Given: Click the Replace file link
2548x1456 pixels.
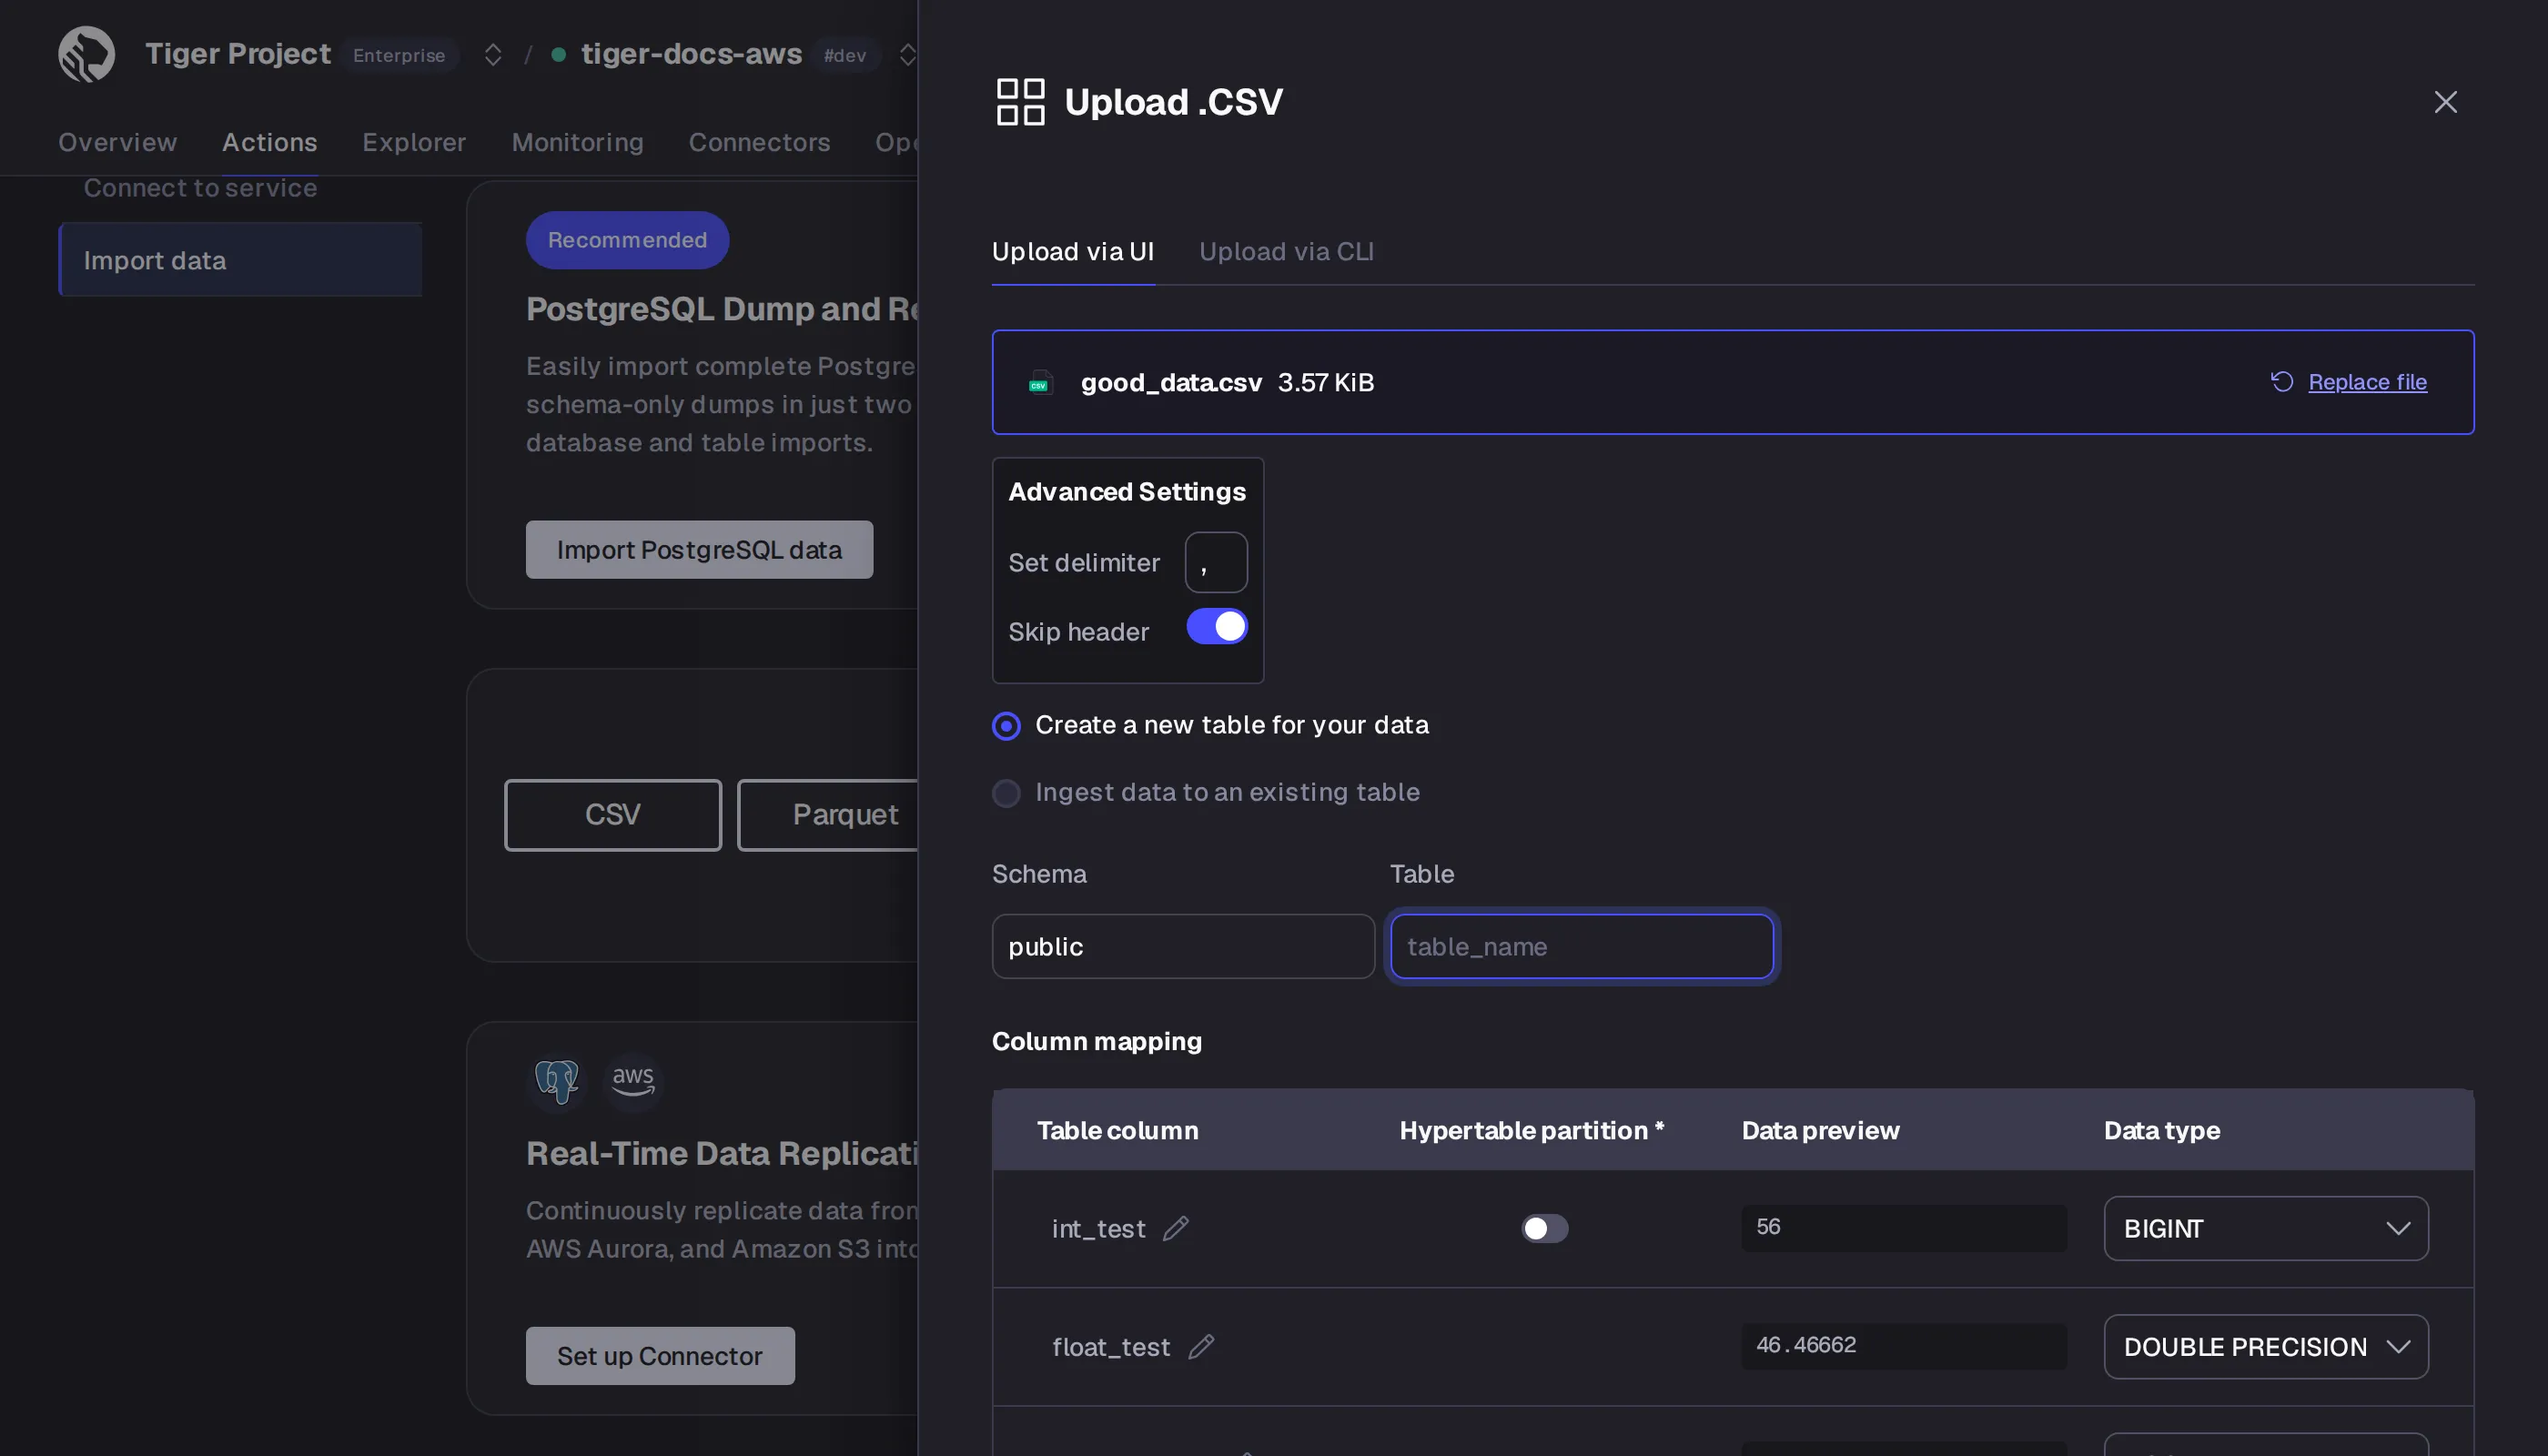Looking at the screenshot, I should click(x=2367, y=382).
